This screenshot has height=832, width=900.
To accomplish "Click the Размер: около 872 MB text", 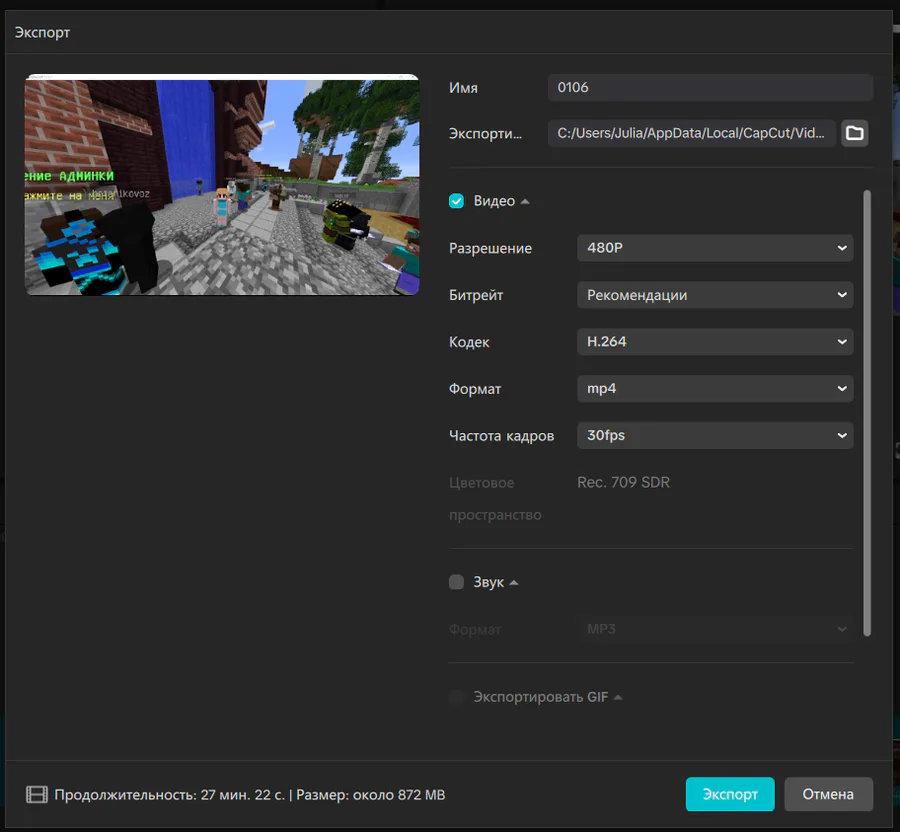I will (x=370, y=795).
